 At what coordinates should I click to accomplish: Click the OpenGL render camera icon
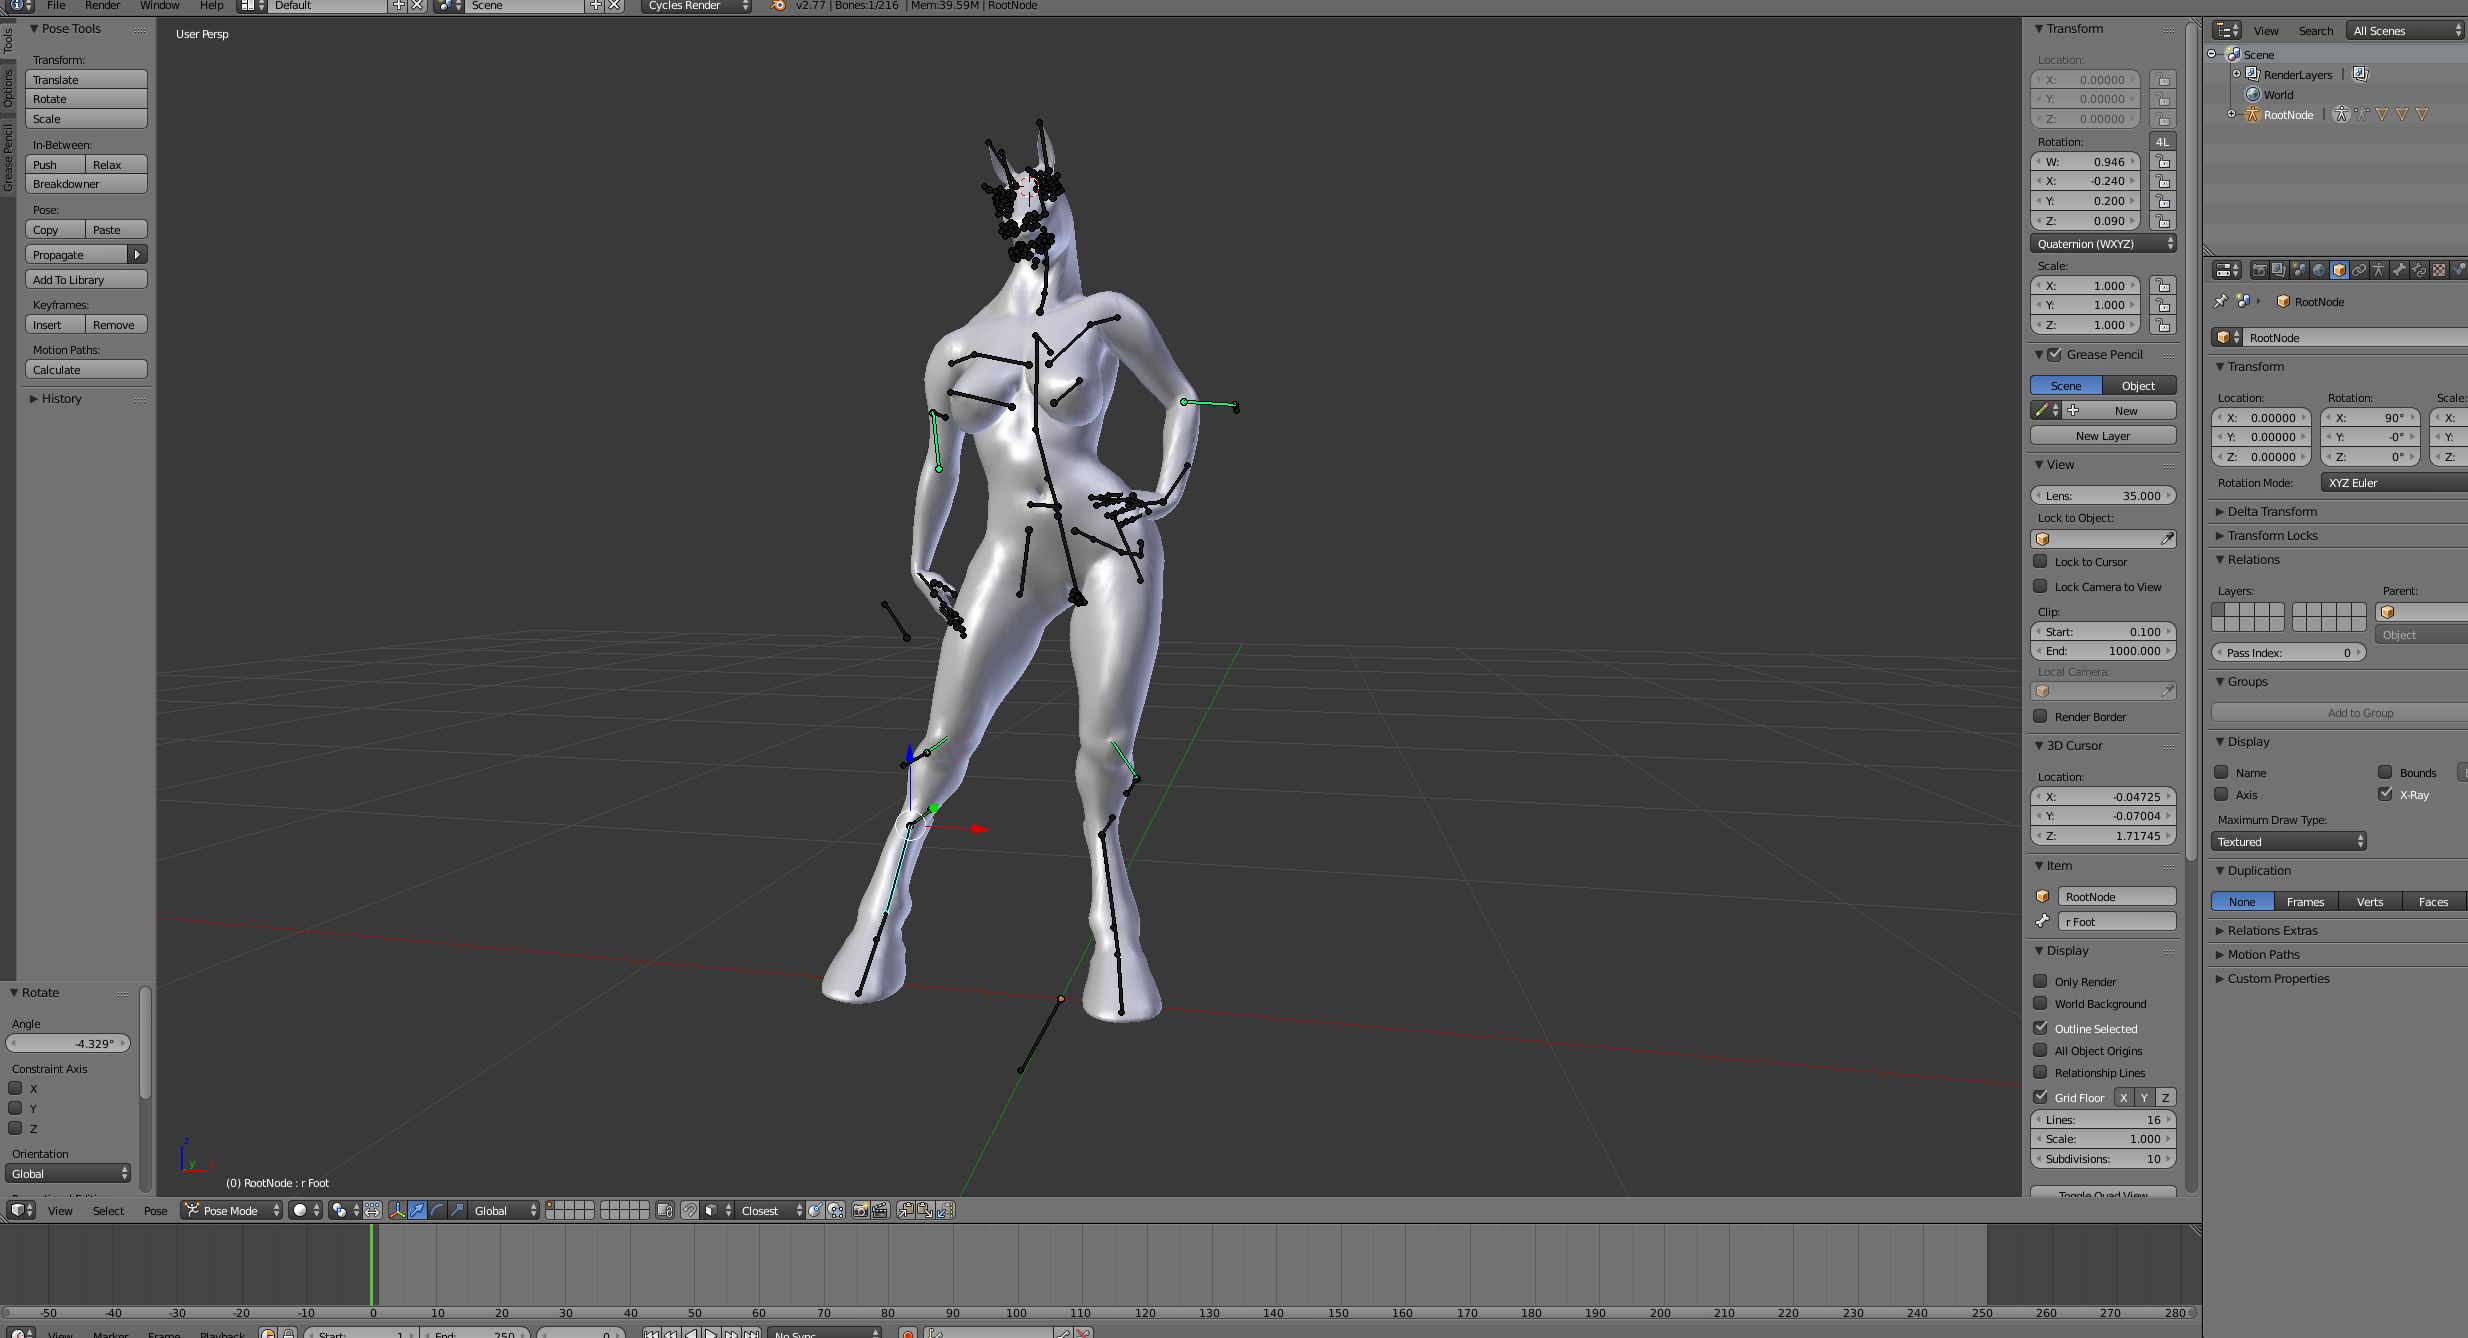click(x=860, y=1210)
